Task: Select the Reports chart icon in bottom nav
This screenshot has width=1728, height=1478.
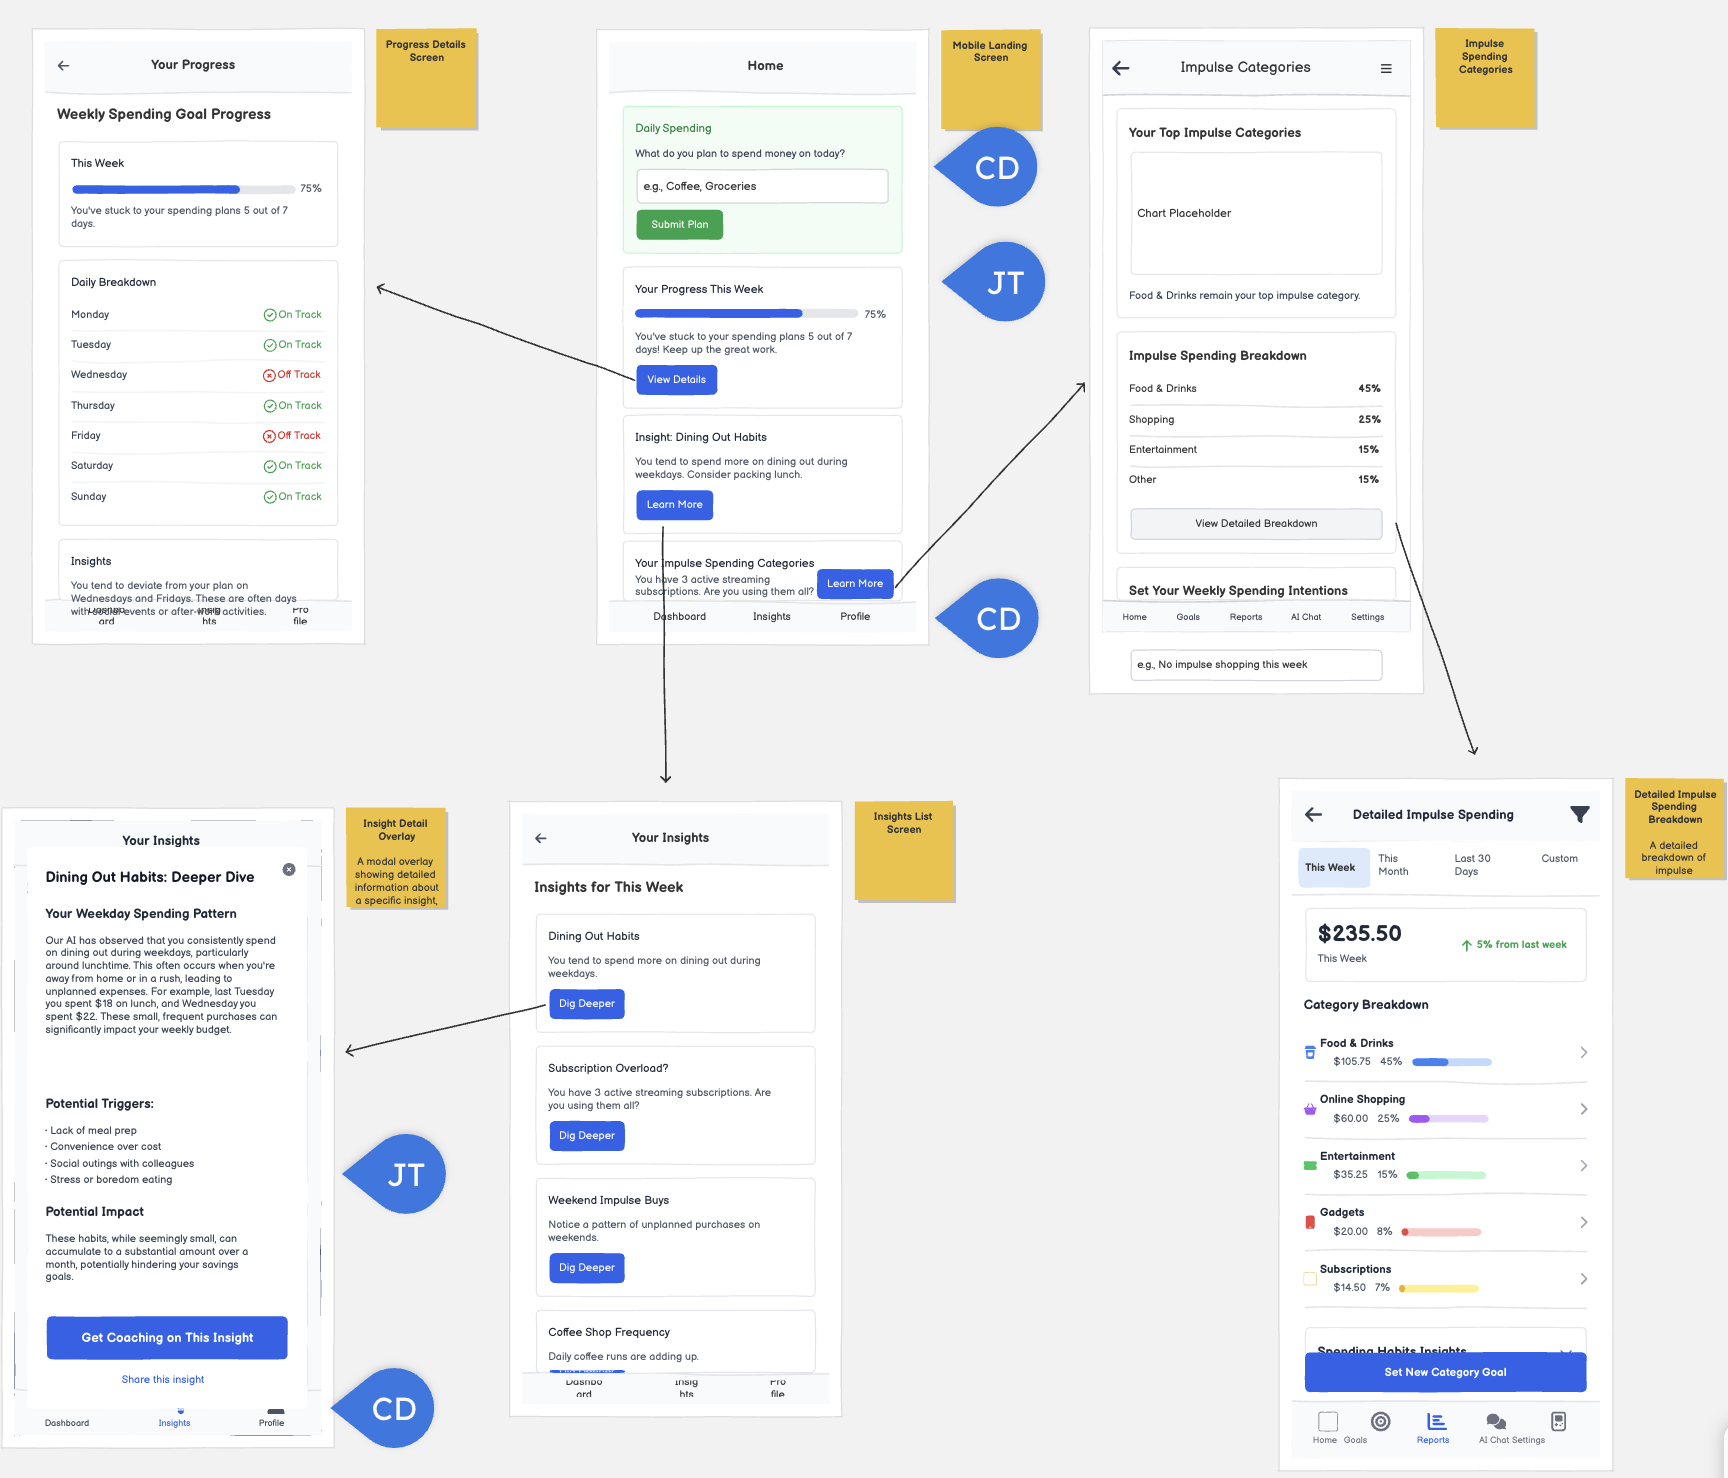Action: (1436, 1422)
